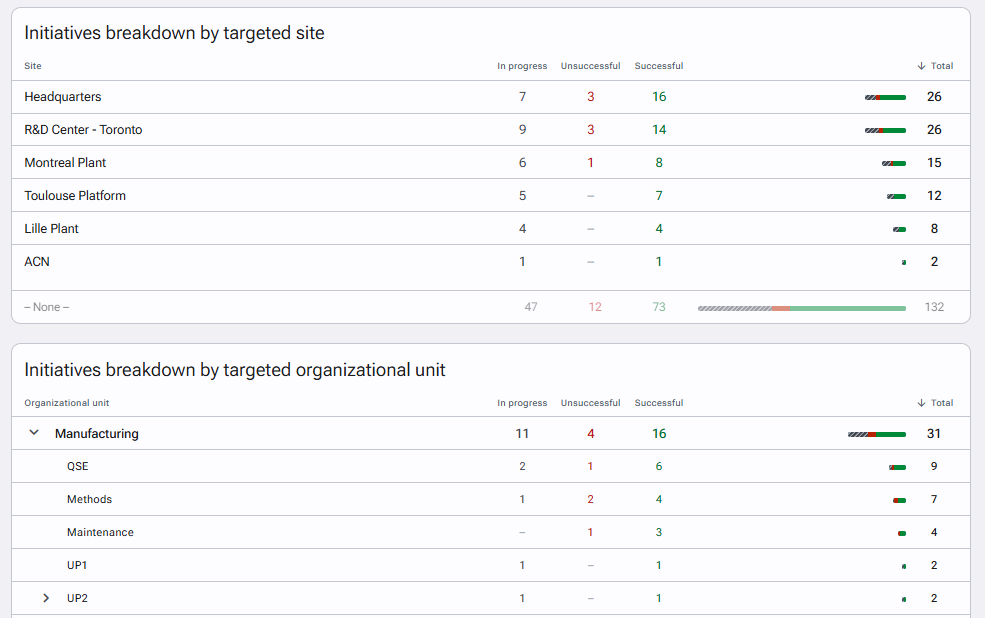Sort site table by Total column

pos(935,66)
